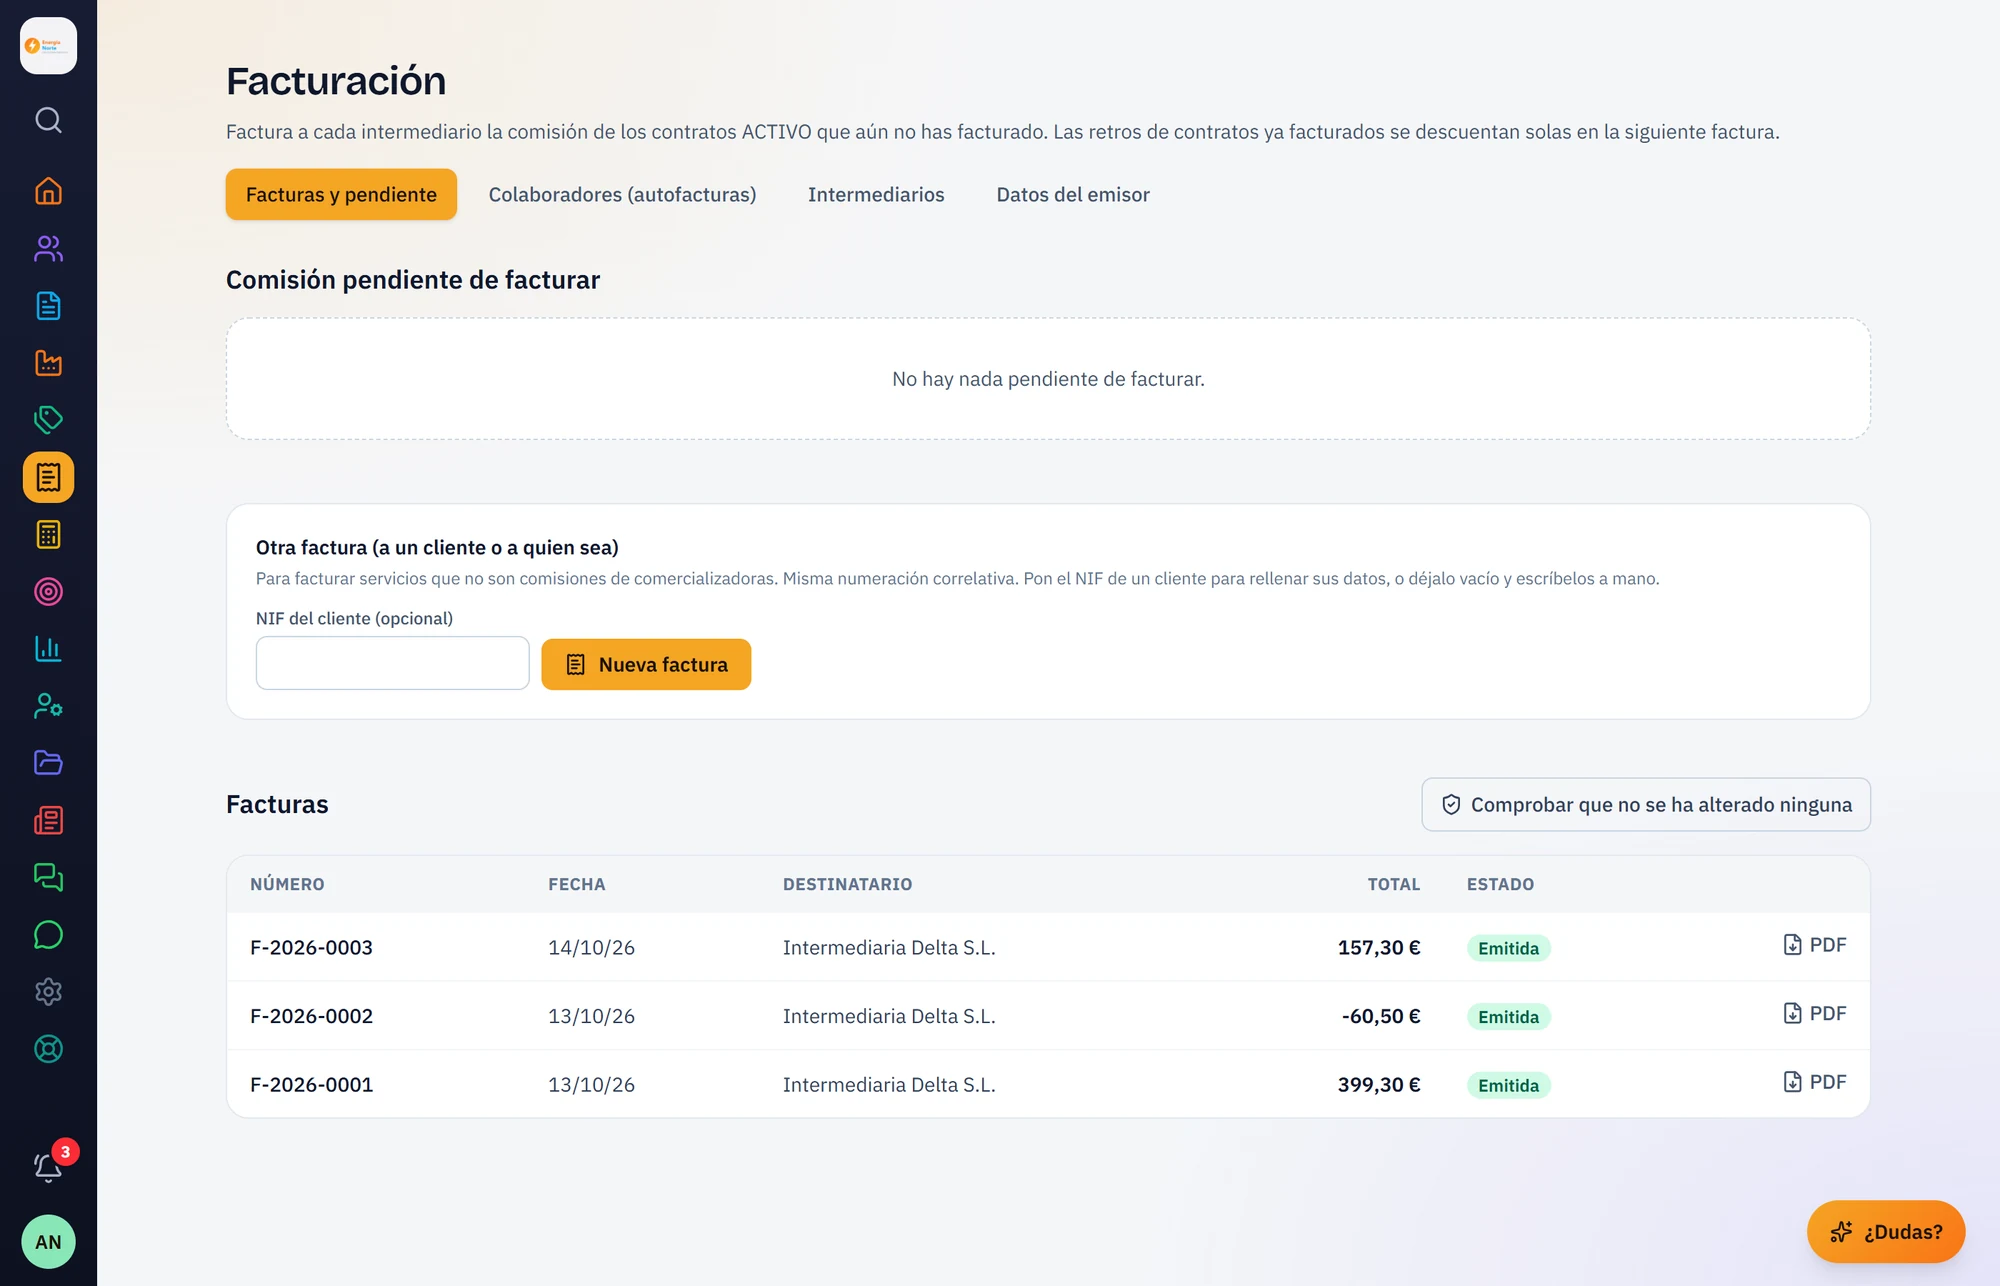Open the user-with-gear sidebar icon
This screenshot has height=1286, width=2000.
(x=48, y=706)
